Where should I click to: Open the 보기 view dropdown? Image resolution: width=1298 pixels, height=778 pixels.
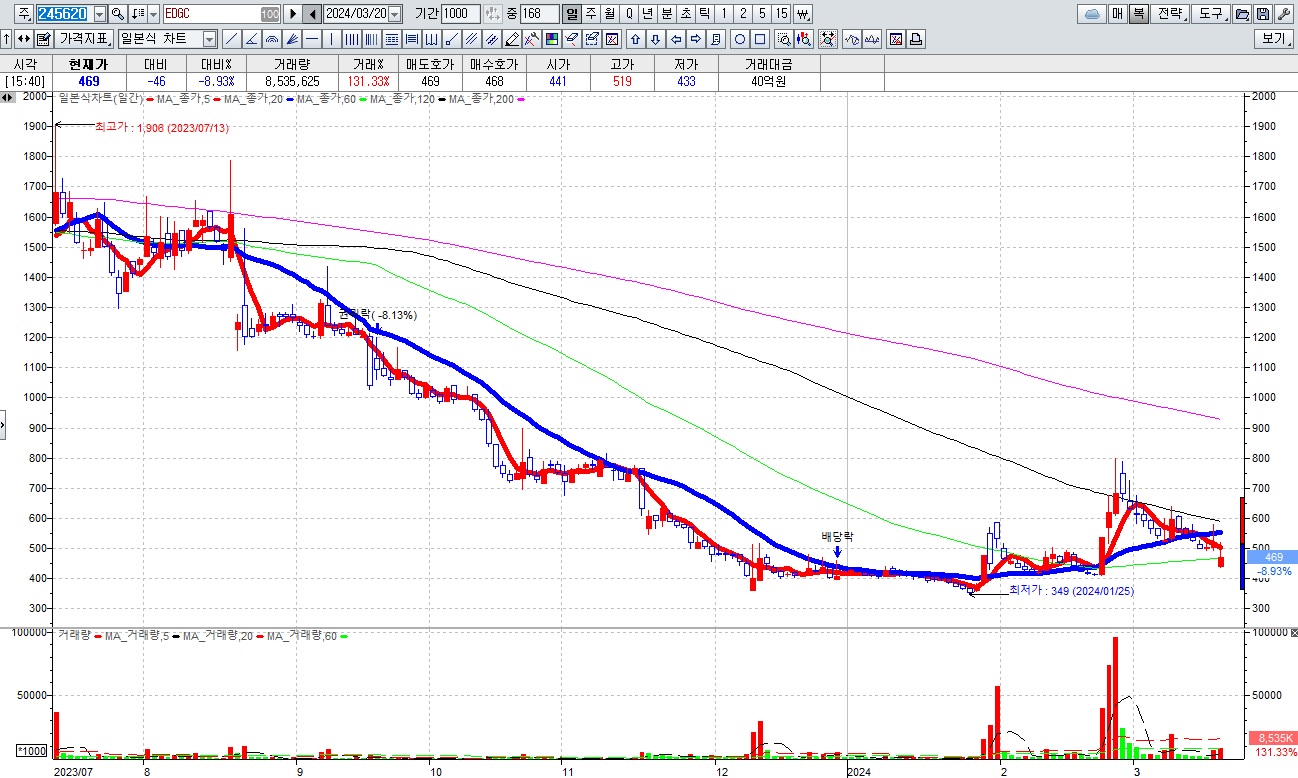coord(1274,39)
